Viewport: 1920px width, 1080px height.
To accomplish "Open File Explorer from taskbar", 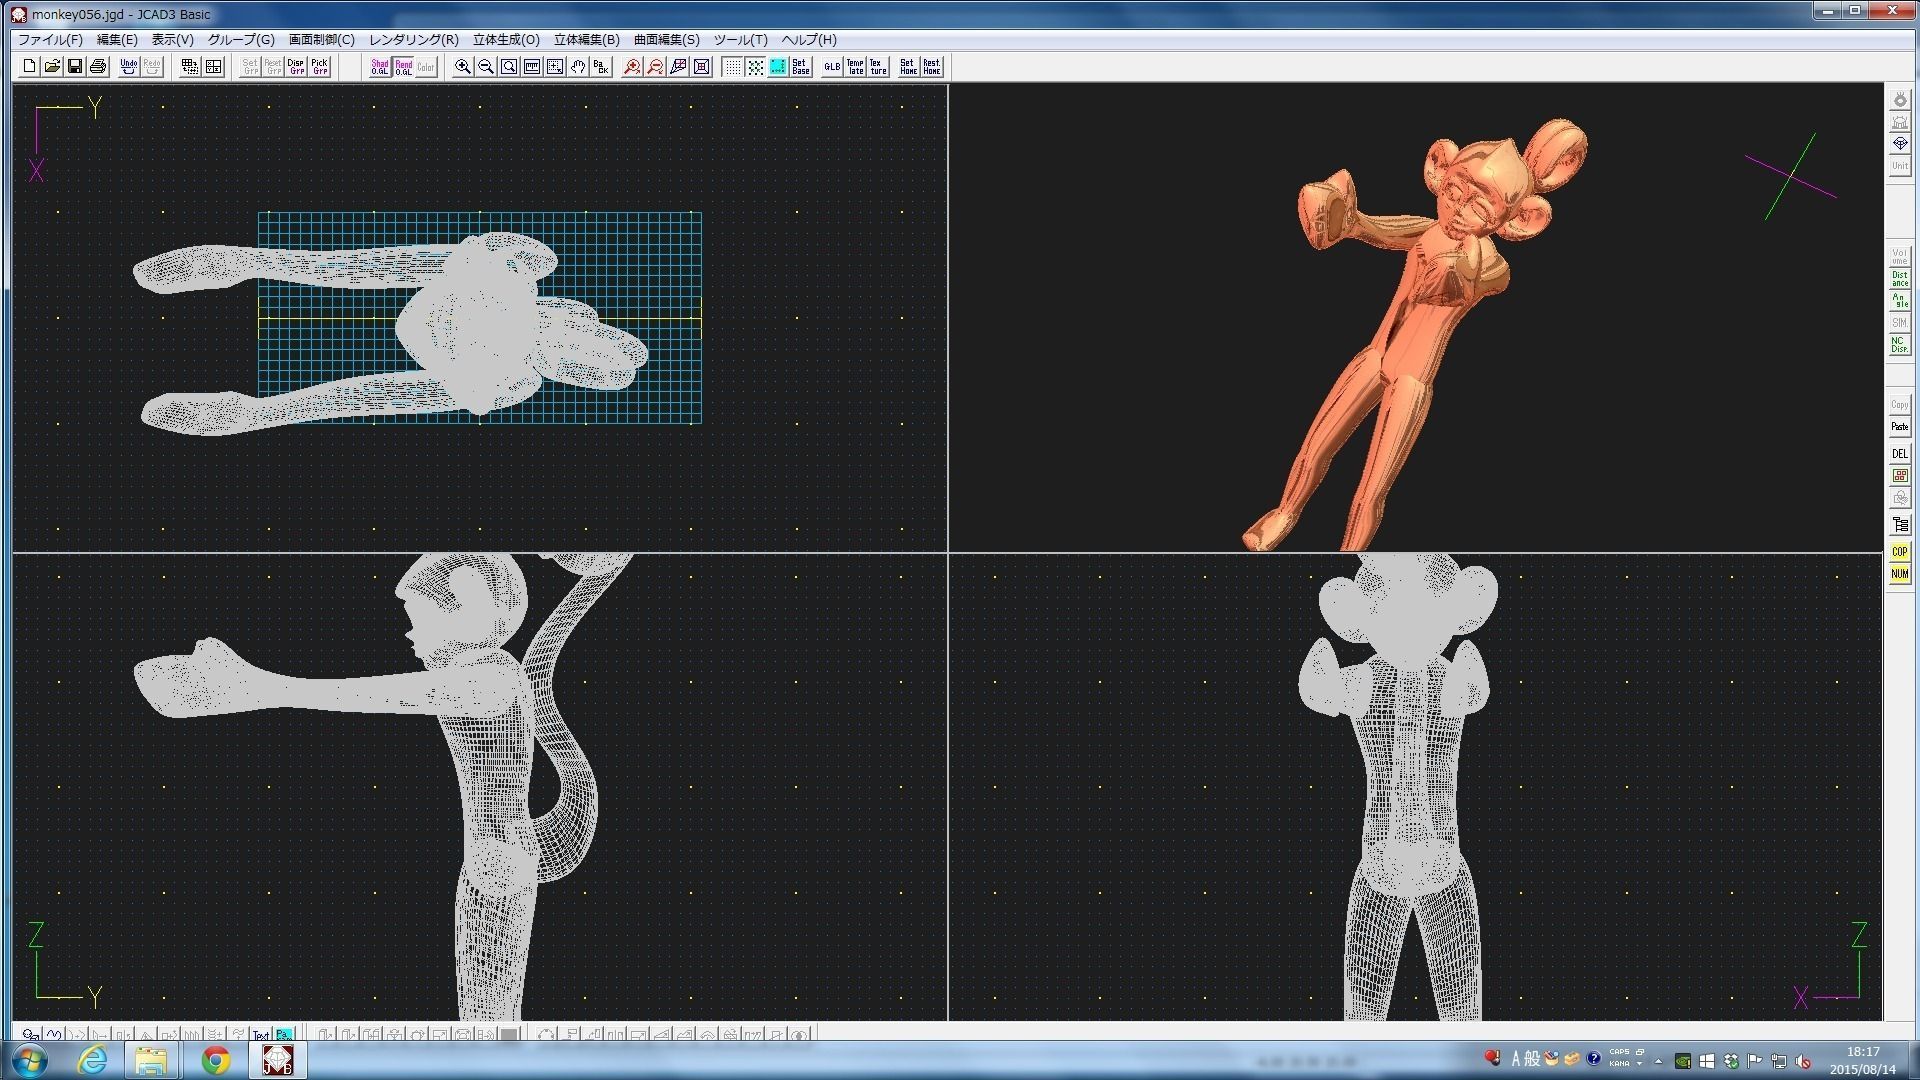I will 151,1060.
